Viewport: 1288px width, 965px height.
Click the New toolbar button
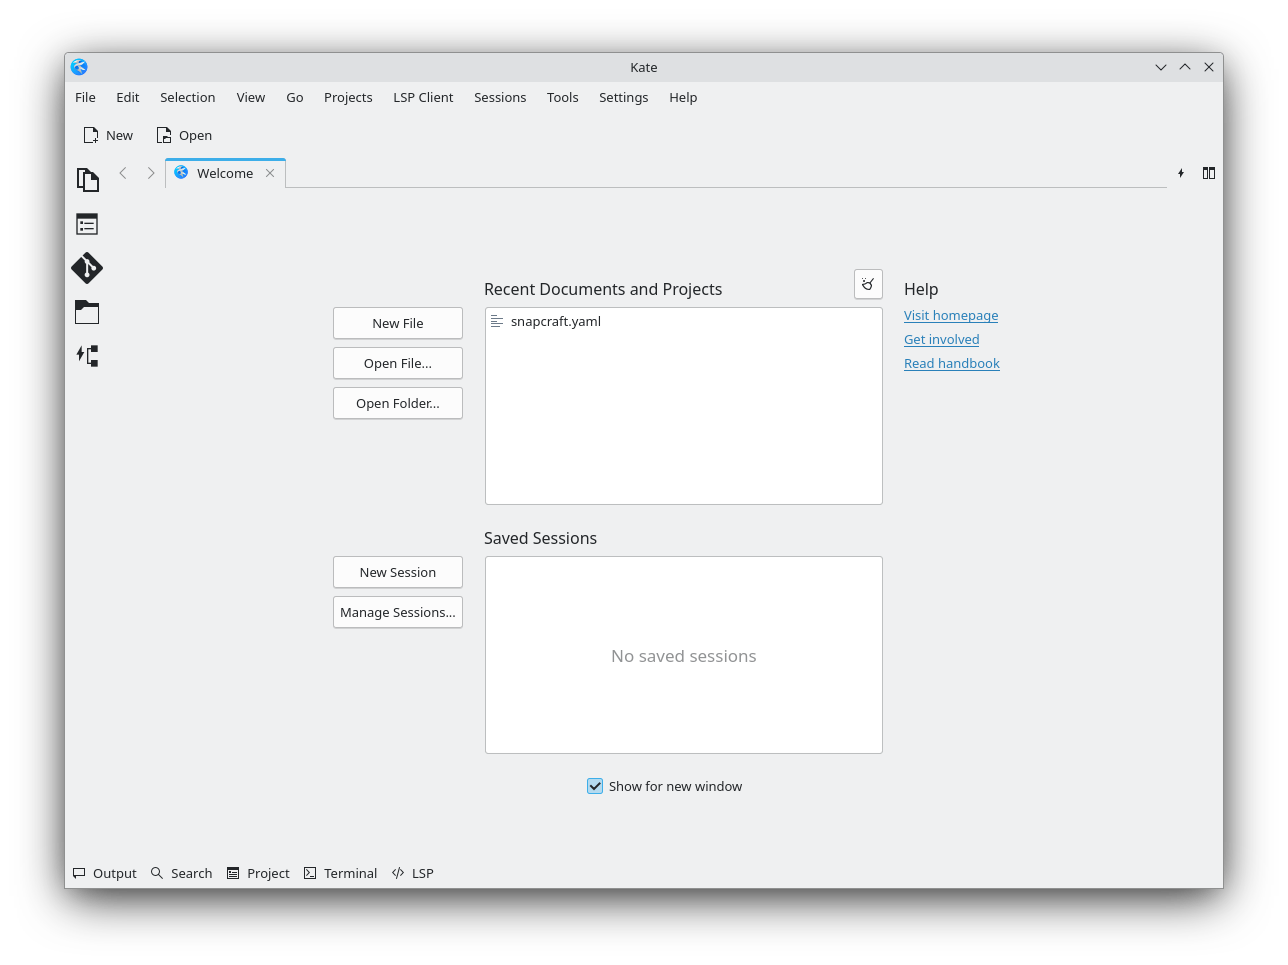click(x=108, y=135)
